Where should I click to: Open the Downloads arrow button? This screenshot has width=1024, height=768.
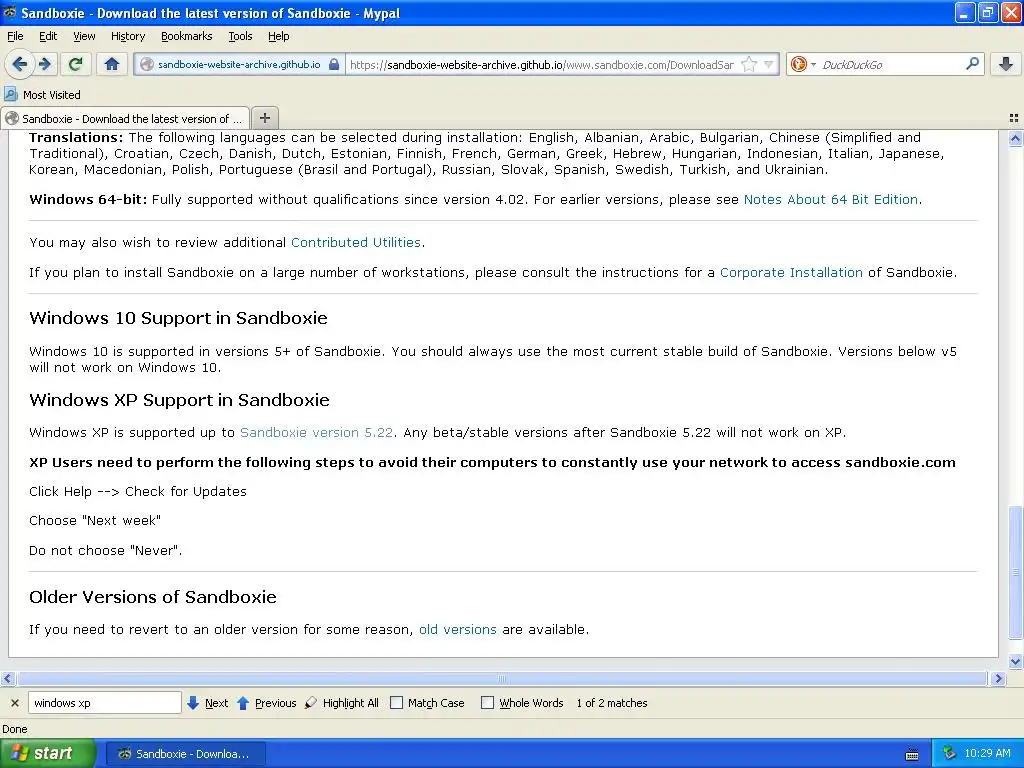point(1006,64)
